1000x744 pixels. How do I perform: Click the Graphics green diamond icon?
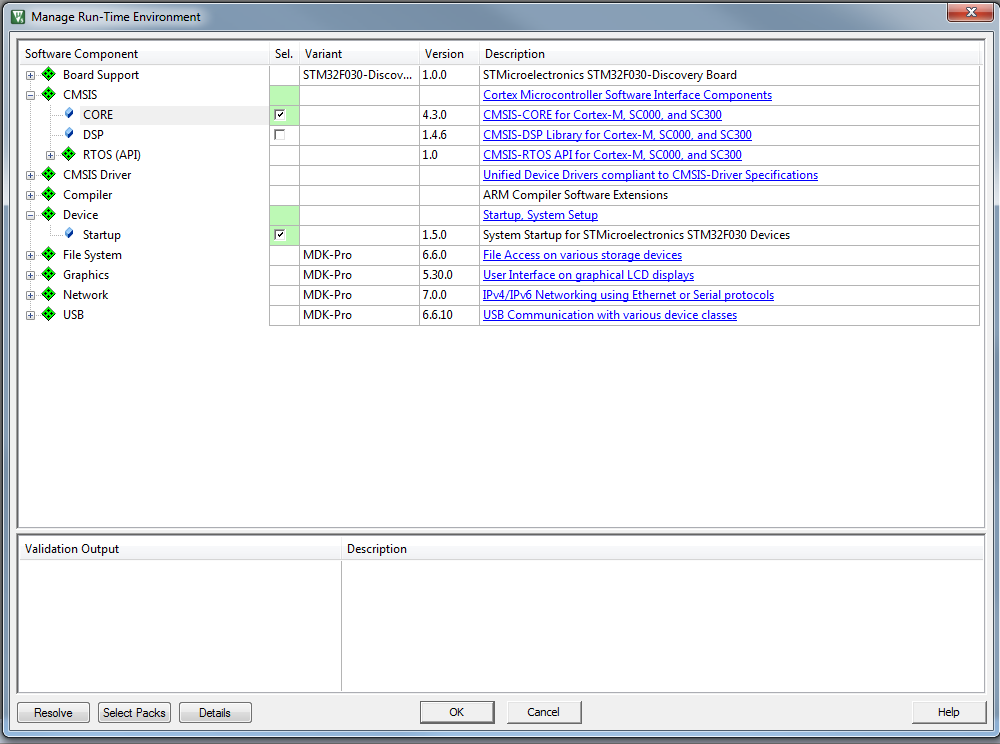tap(48, 274)
